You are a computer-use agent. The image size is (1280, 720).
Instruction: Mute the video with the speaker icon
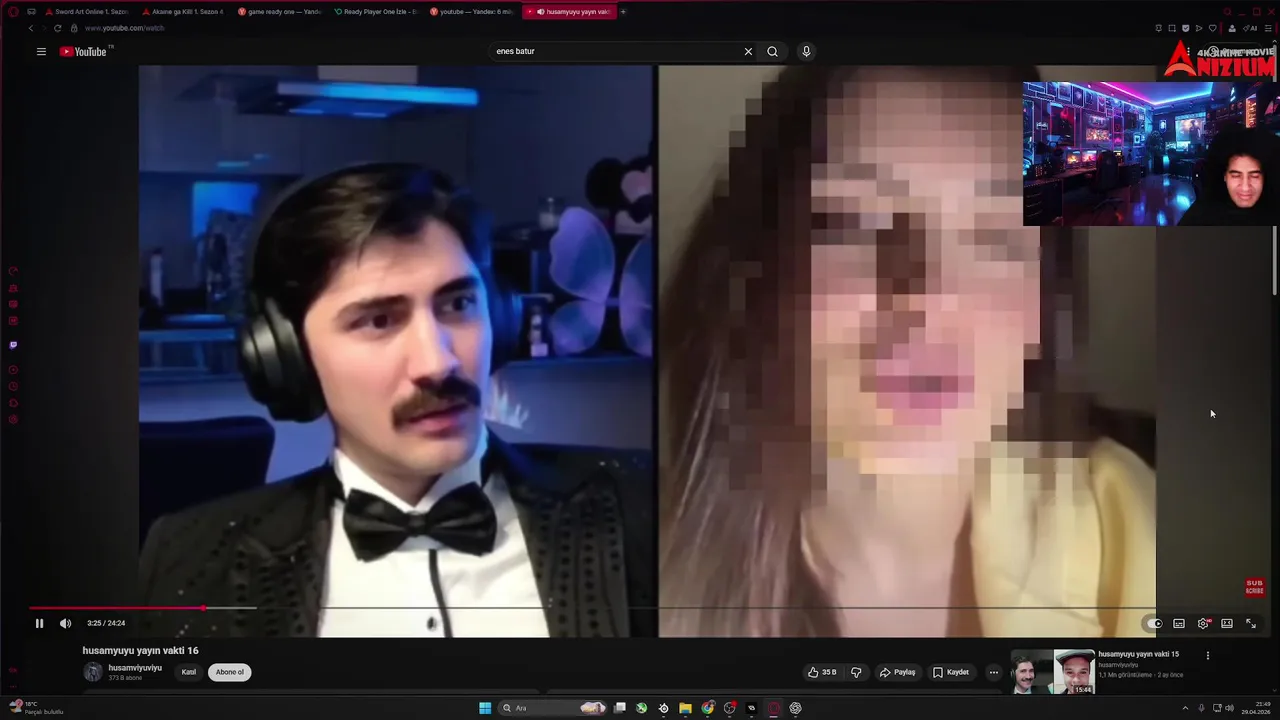tap(65, 623)
